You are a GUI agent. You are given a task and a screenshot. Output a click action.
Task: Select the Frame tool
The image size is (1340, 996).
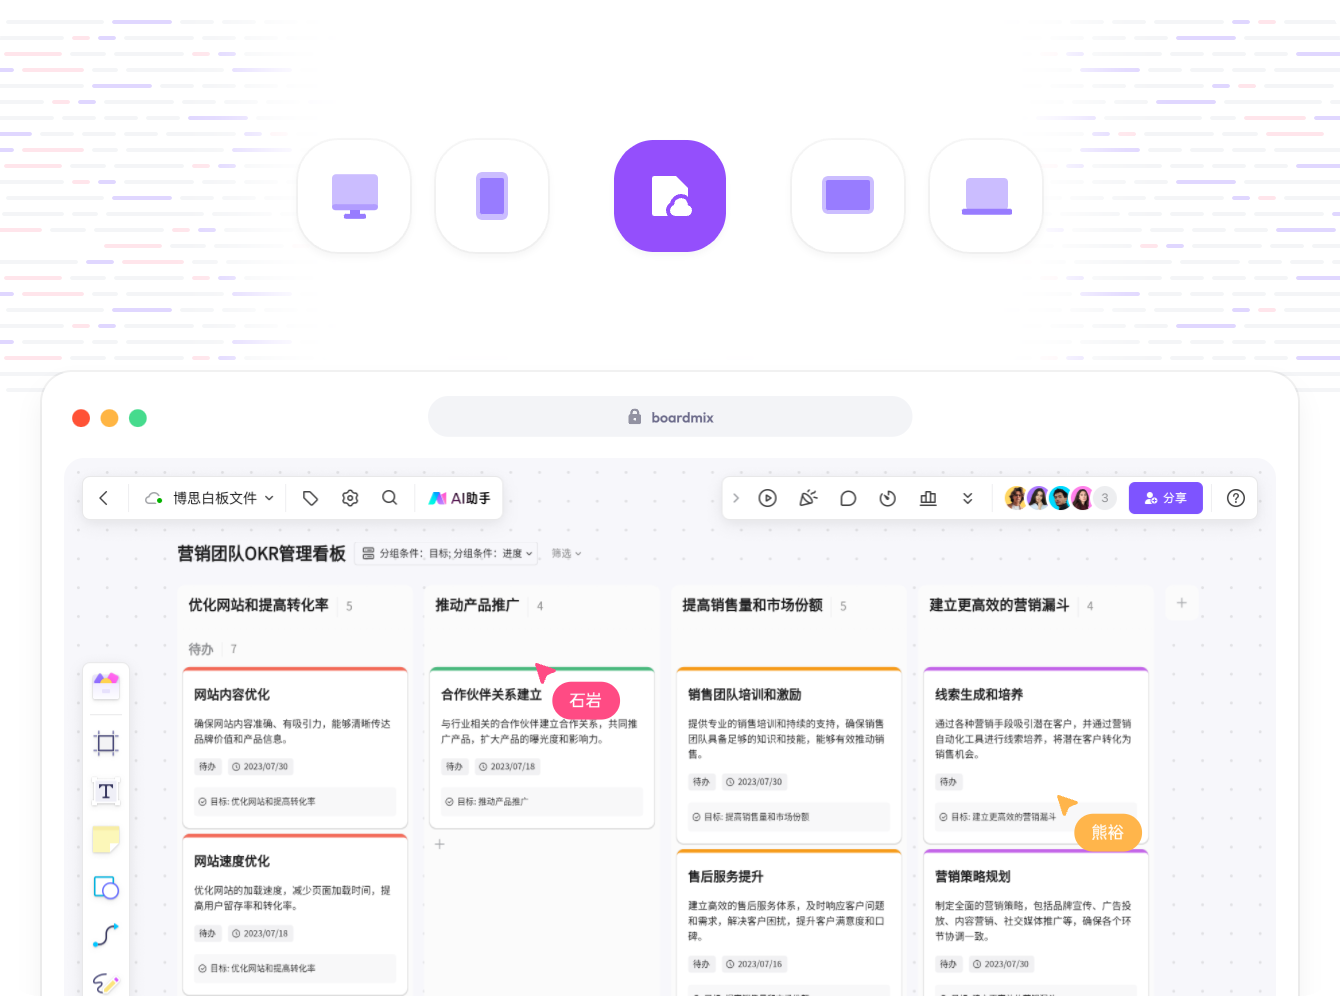106,742
